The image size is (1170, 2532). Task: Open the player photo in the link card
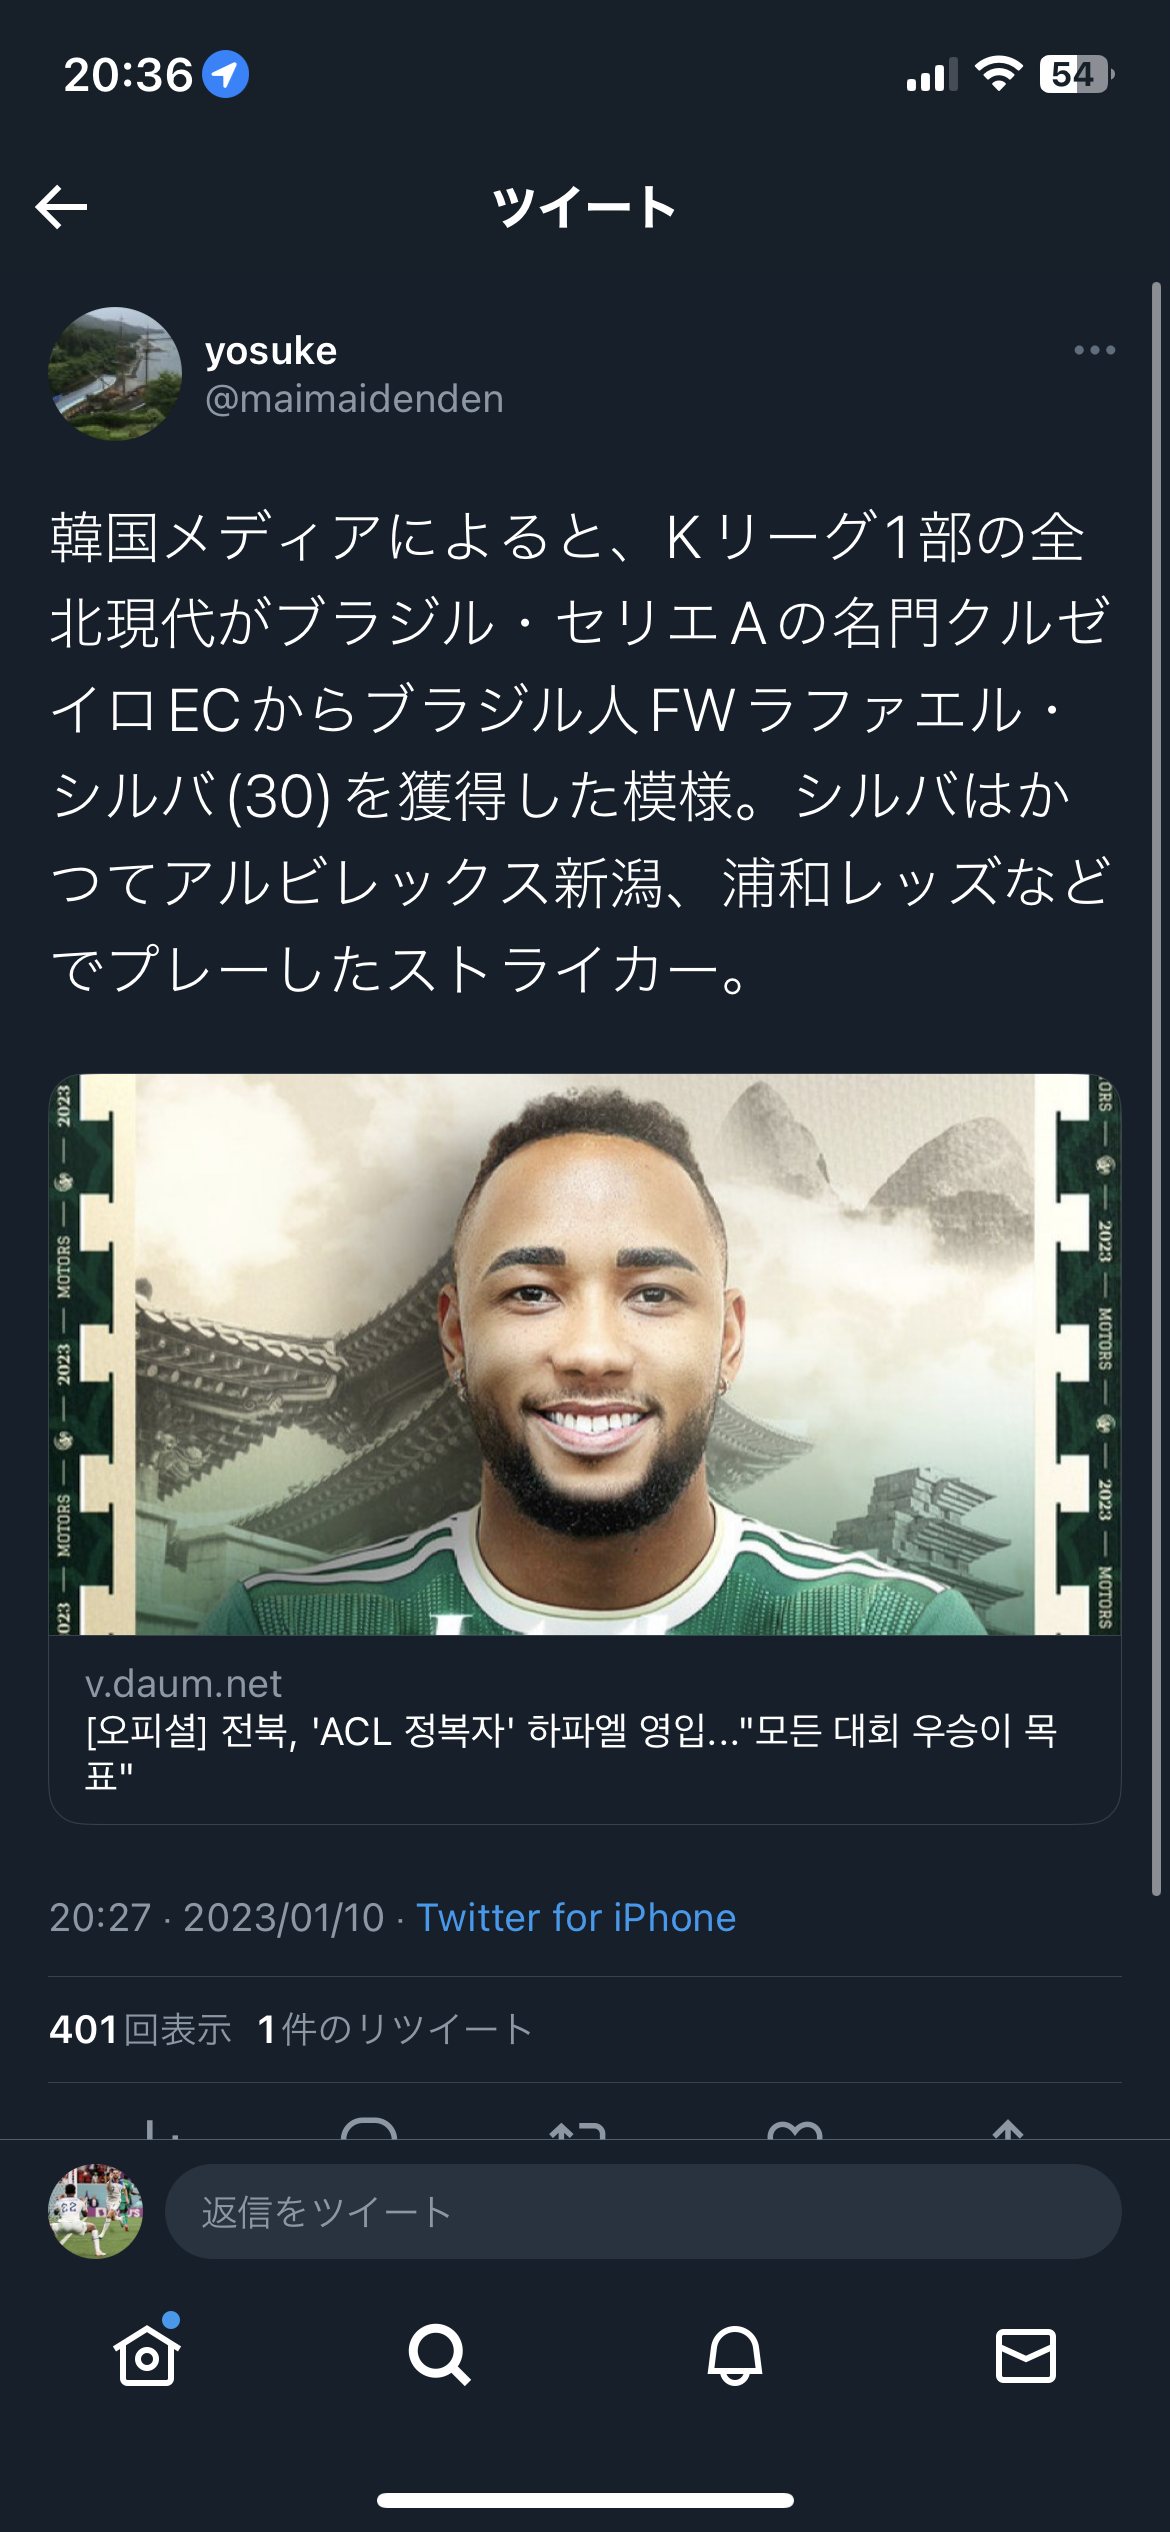point(585,1354)
